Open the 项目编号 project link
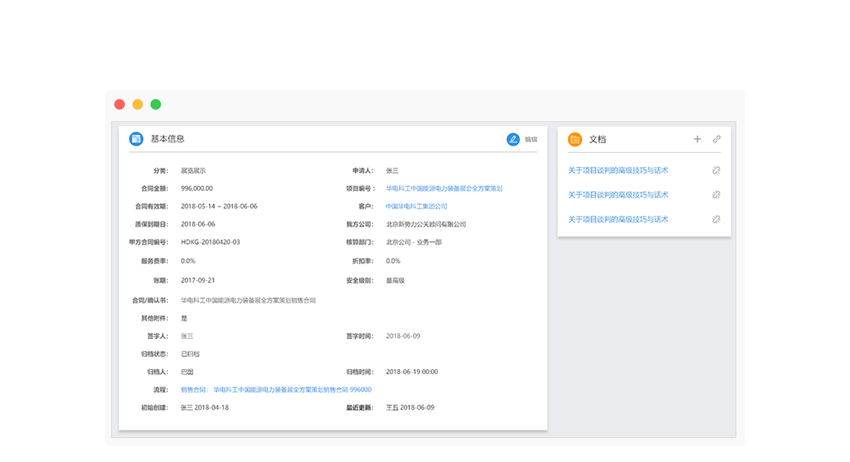Screen dimensions: 850x462 [x=444, y=188]
